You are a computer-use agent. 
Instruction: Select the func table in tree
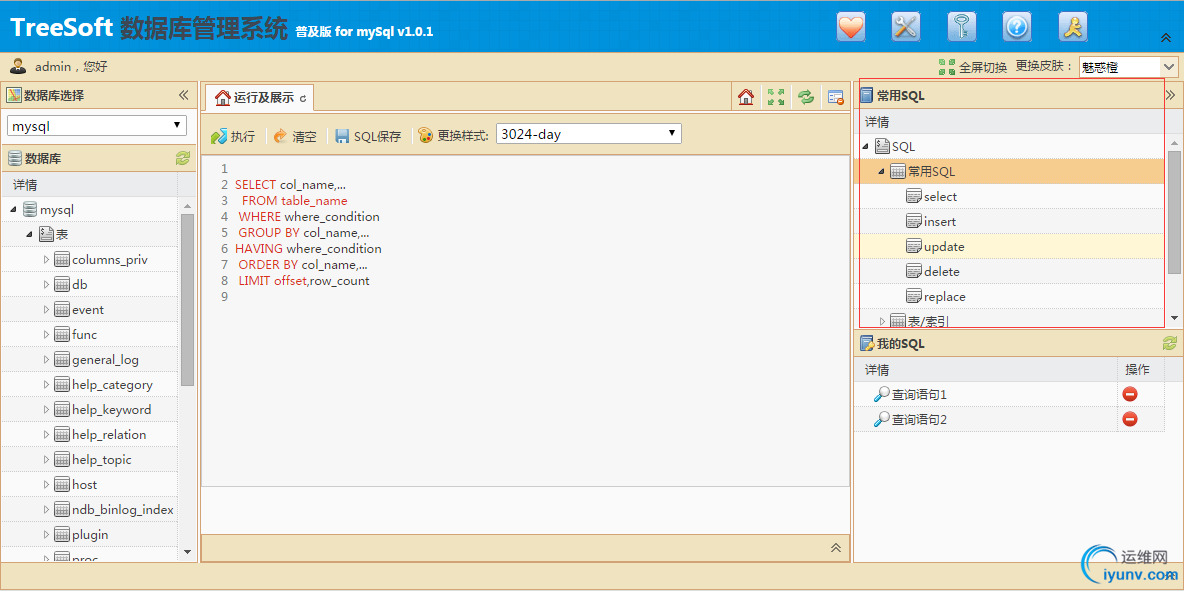[x=85, y=334]
